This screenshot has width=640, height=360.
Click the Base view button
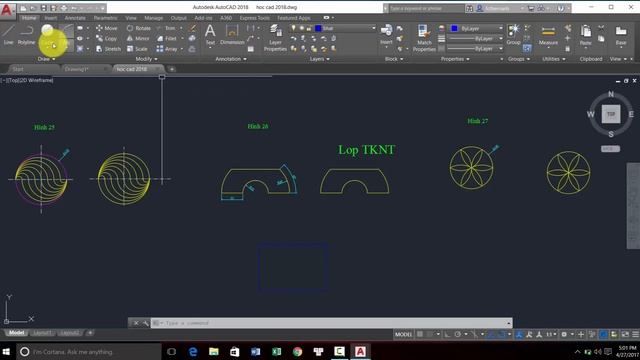pos(621,35)
